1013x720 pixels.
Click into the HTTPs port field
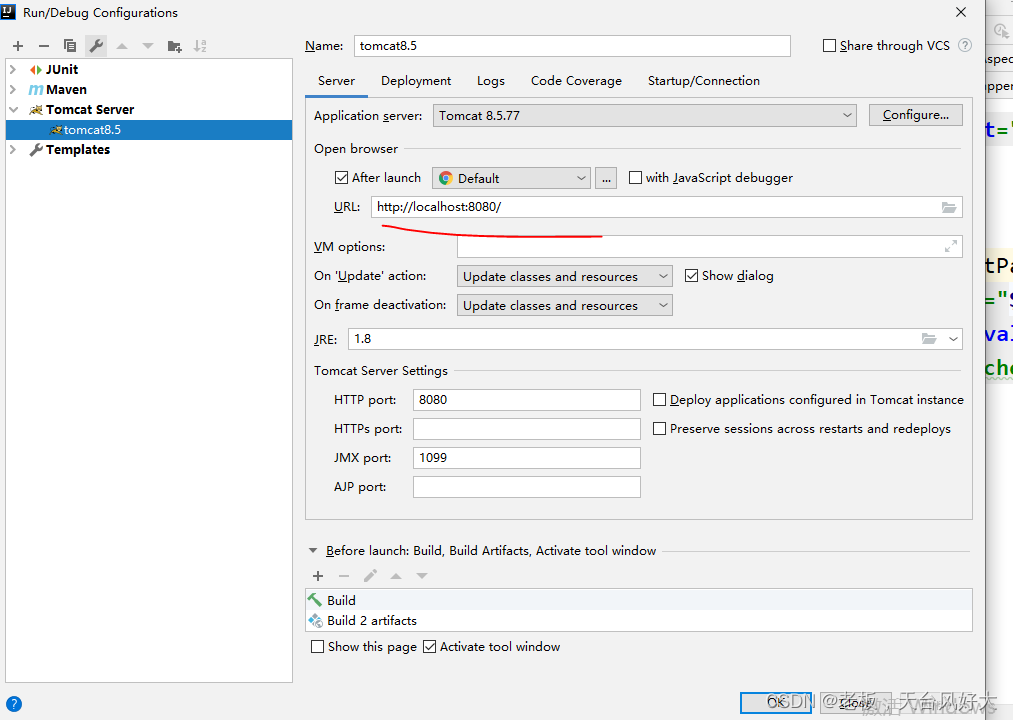pos(527,429)
